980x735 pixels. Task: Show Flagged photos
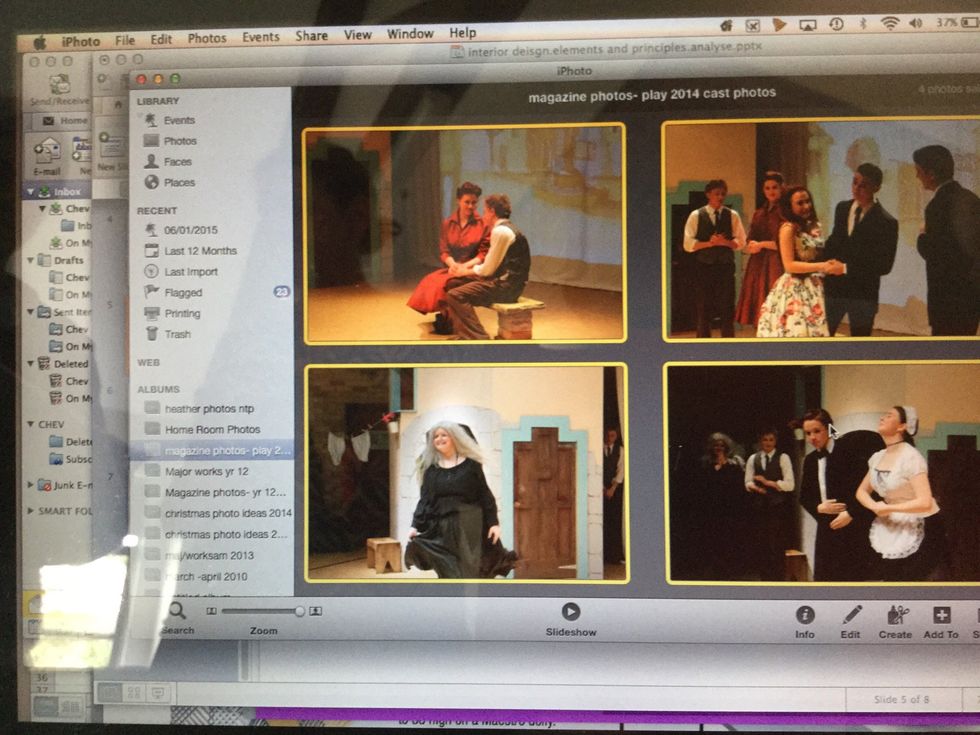(182, 293)
